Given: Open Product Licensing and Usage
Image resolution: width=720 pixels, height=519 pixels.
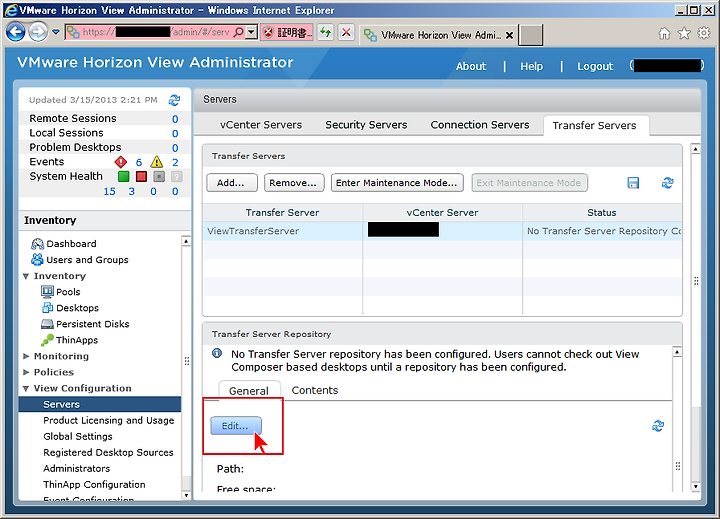Looking at the screenshot, I should 109,420.
